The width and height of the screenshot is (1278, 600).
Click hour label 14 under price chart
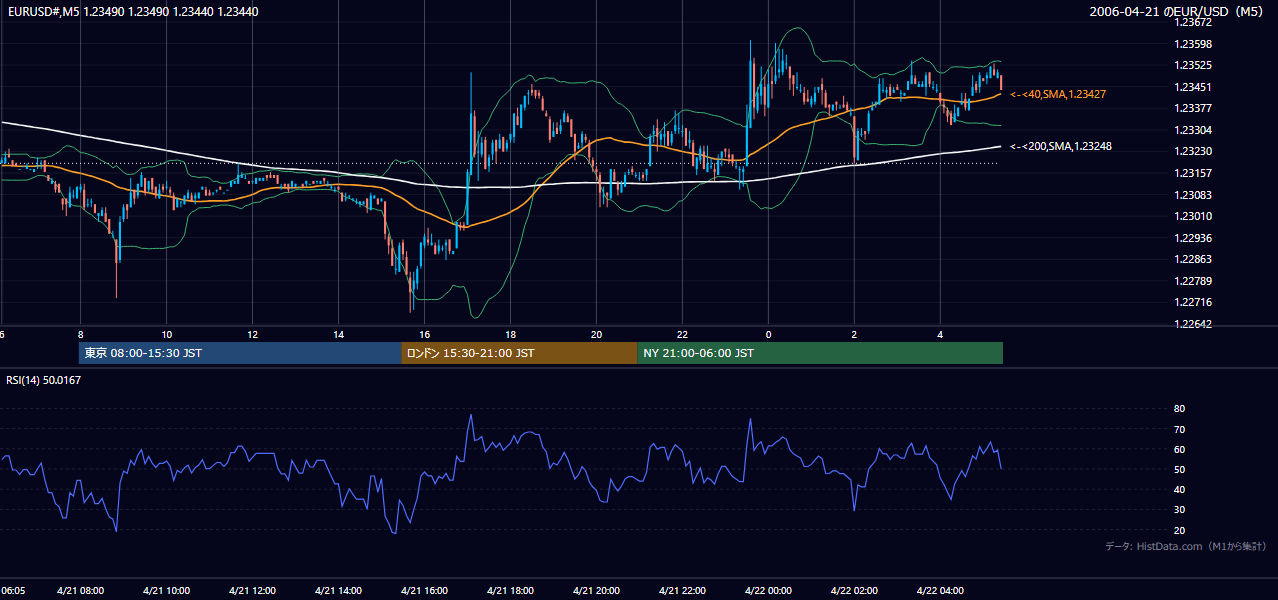pyautogui.click(x=338, y=334)
